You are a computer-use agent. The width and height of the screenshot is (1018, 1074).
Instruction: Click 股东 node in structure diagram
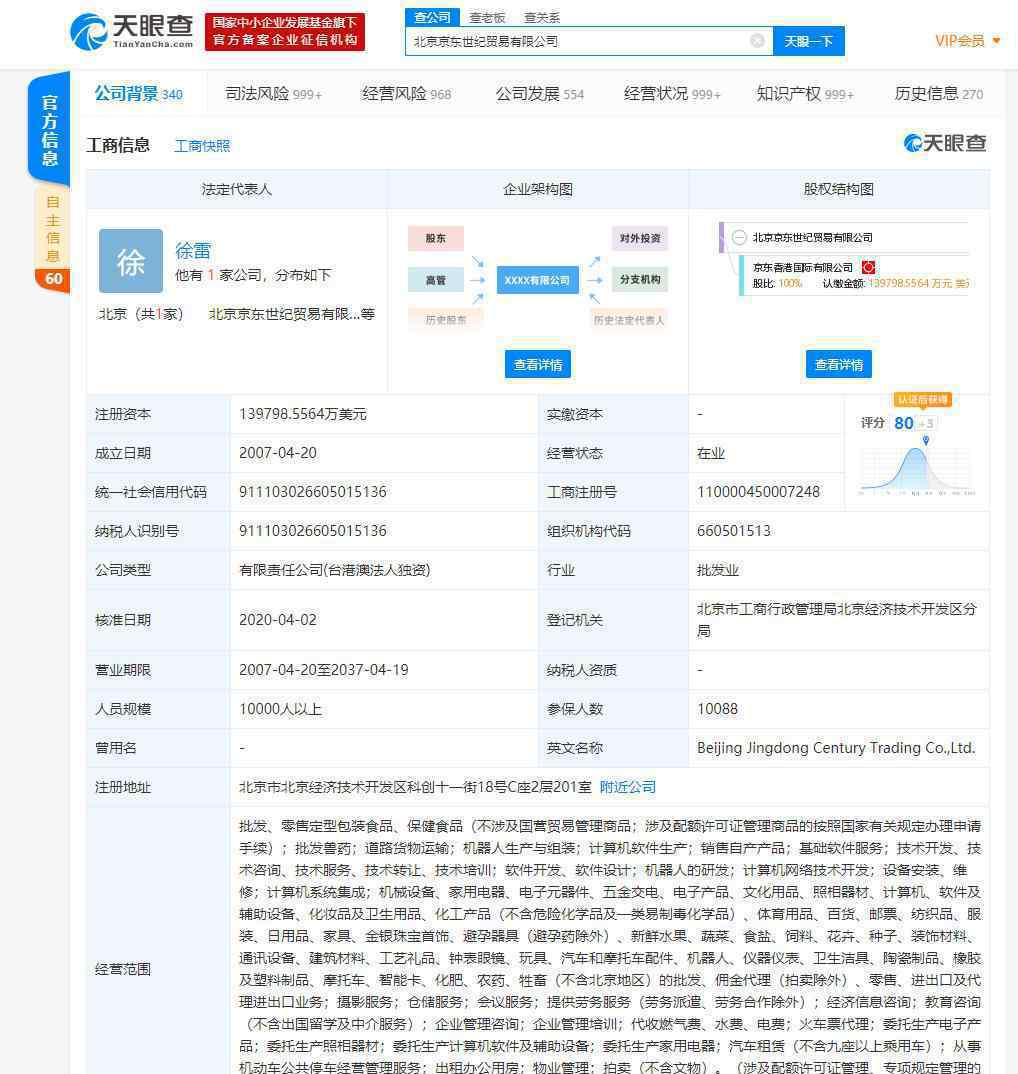coord(436,238)
